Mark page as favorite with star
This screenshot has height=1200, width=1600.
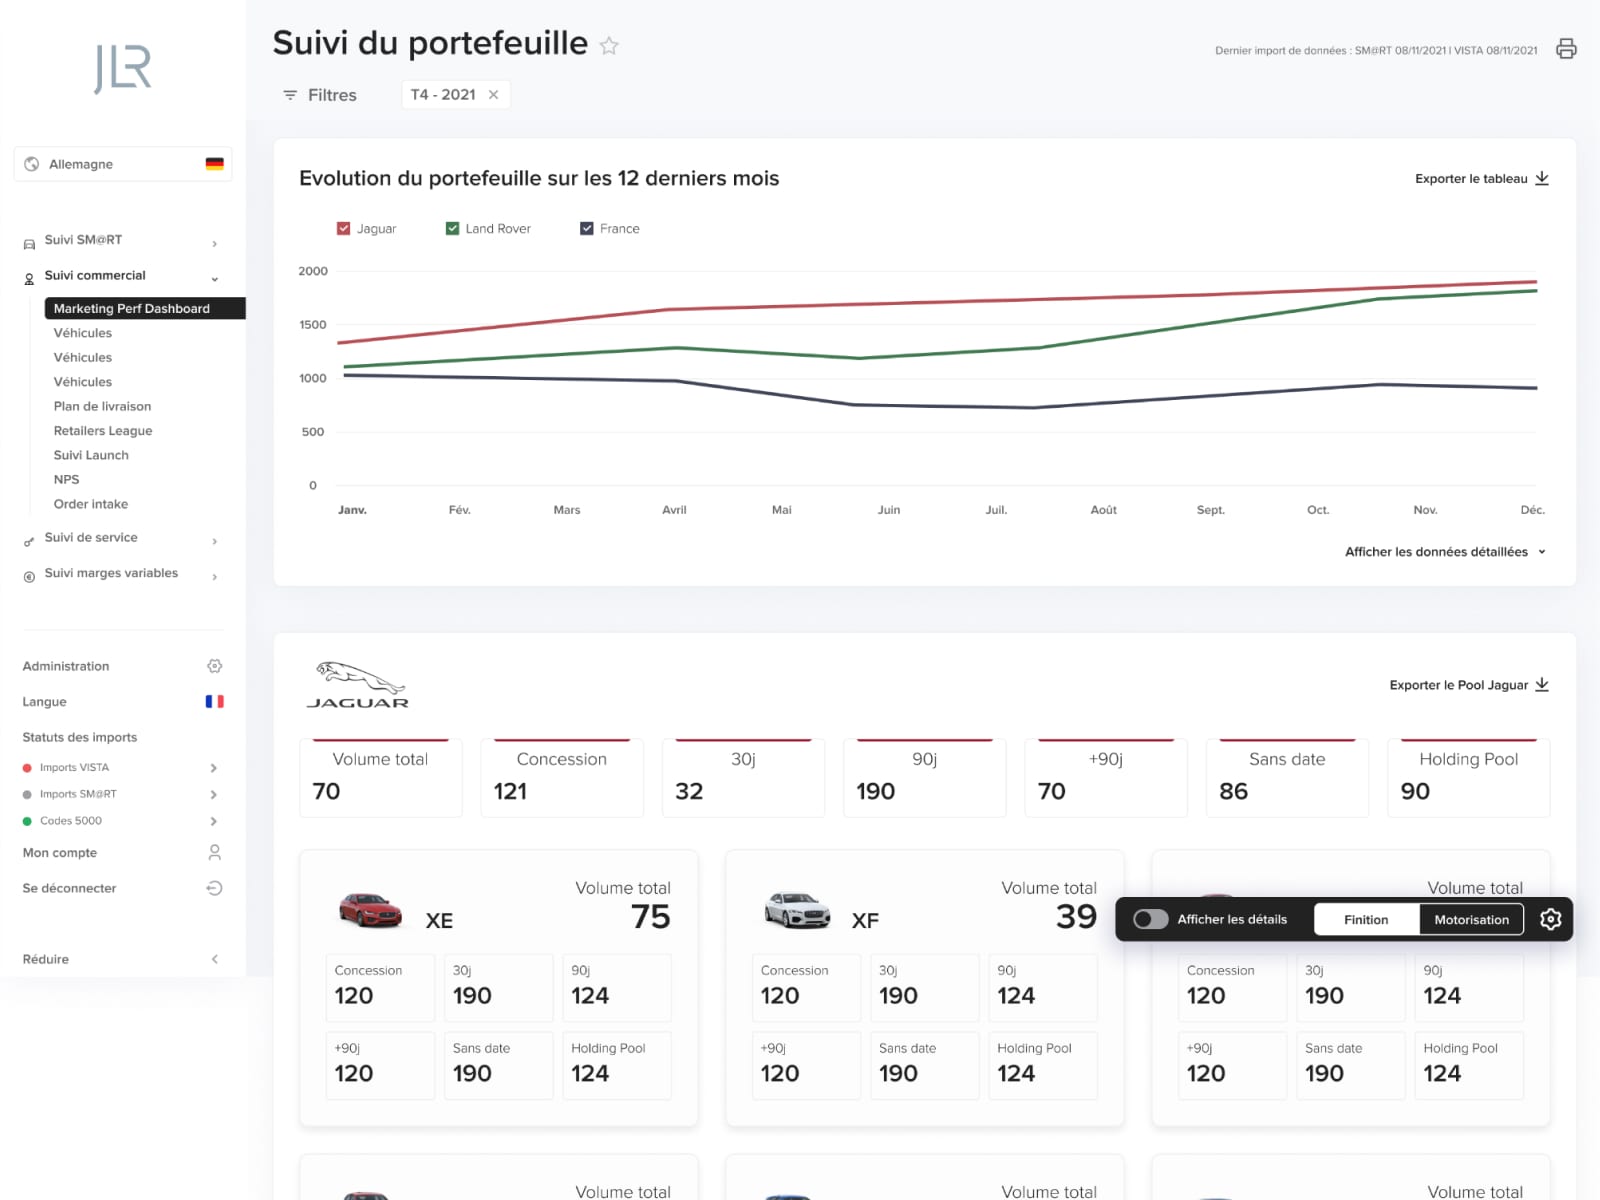pos(609,45)
